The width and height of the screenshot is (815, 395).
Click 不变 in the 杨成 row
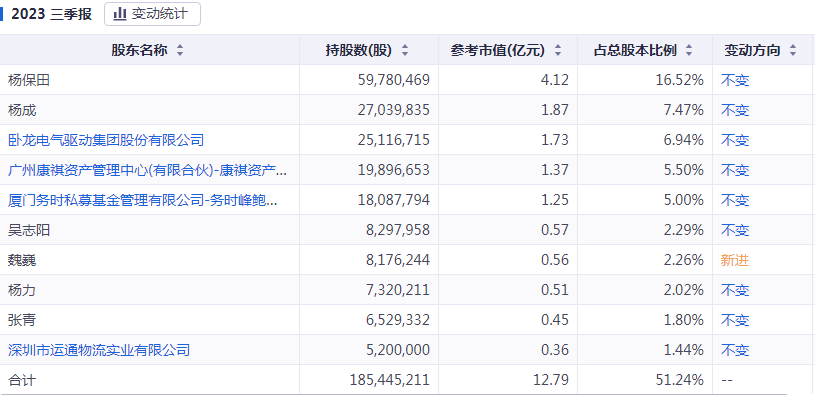pyautogui.click(x=735, y=110)
